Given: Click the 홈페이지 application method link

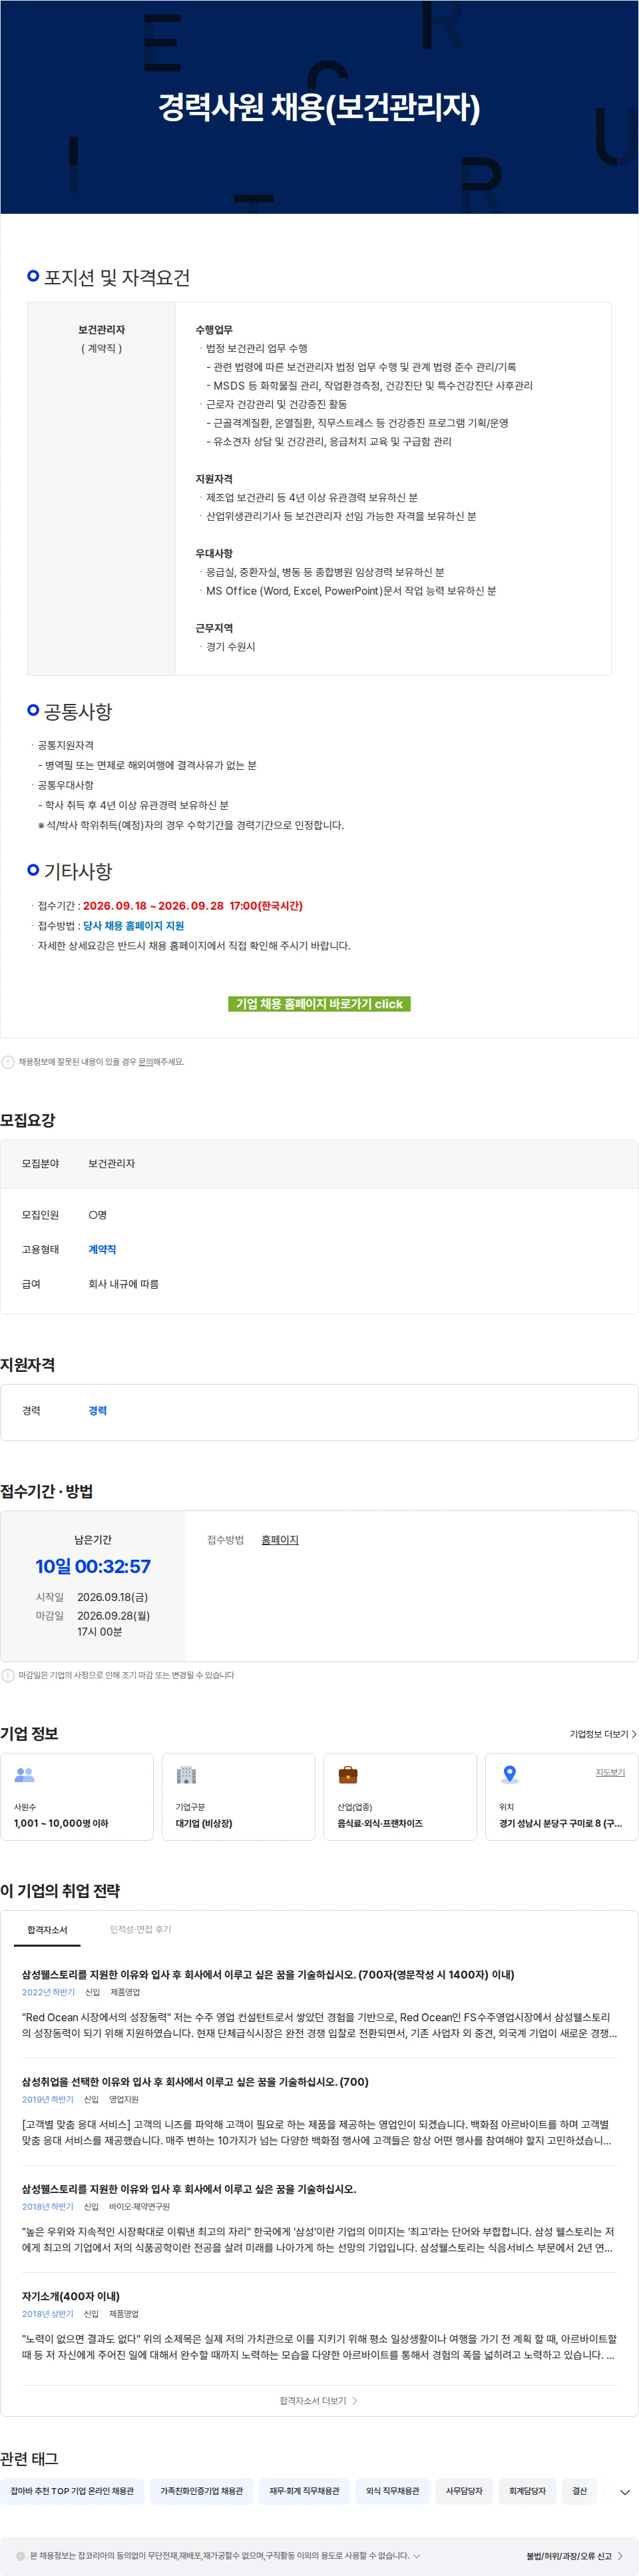Looking at the screenshot, I should [280, 1540].
